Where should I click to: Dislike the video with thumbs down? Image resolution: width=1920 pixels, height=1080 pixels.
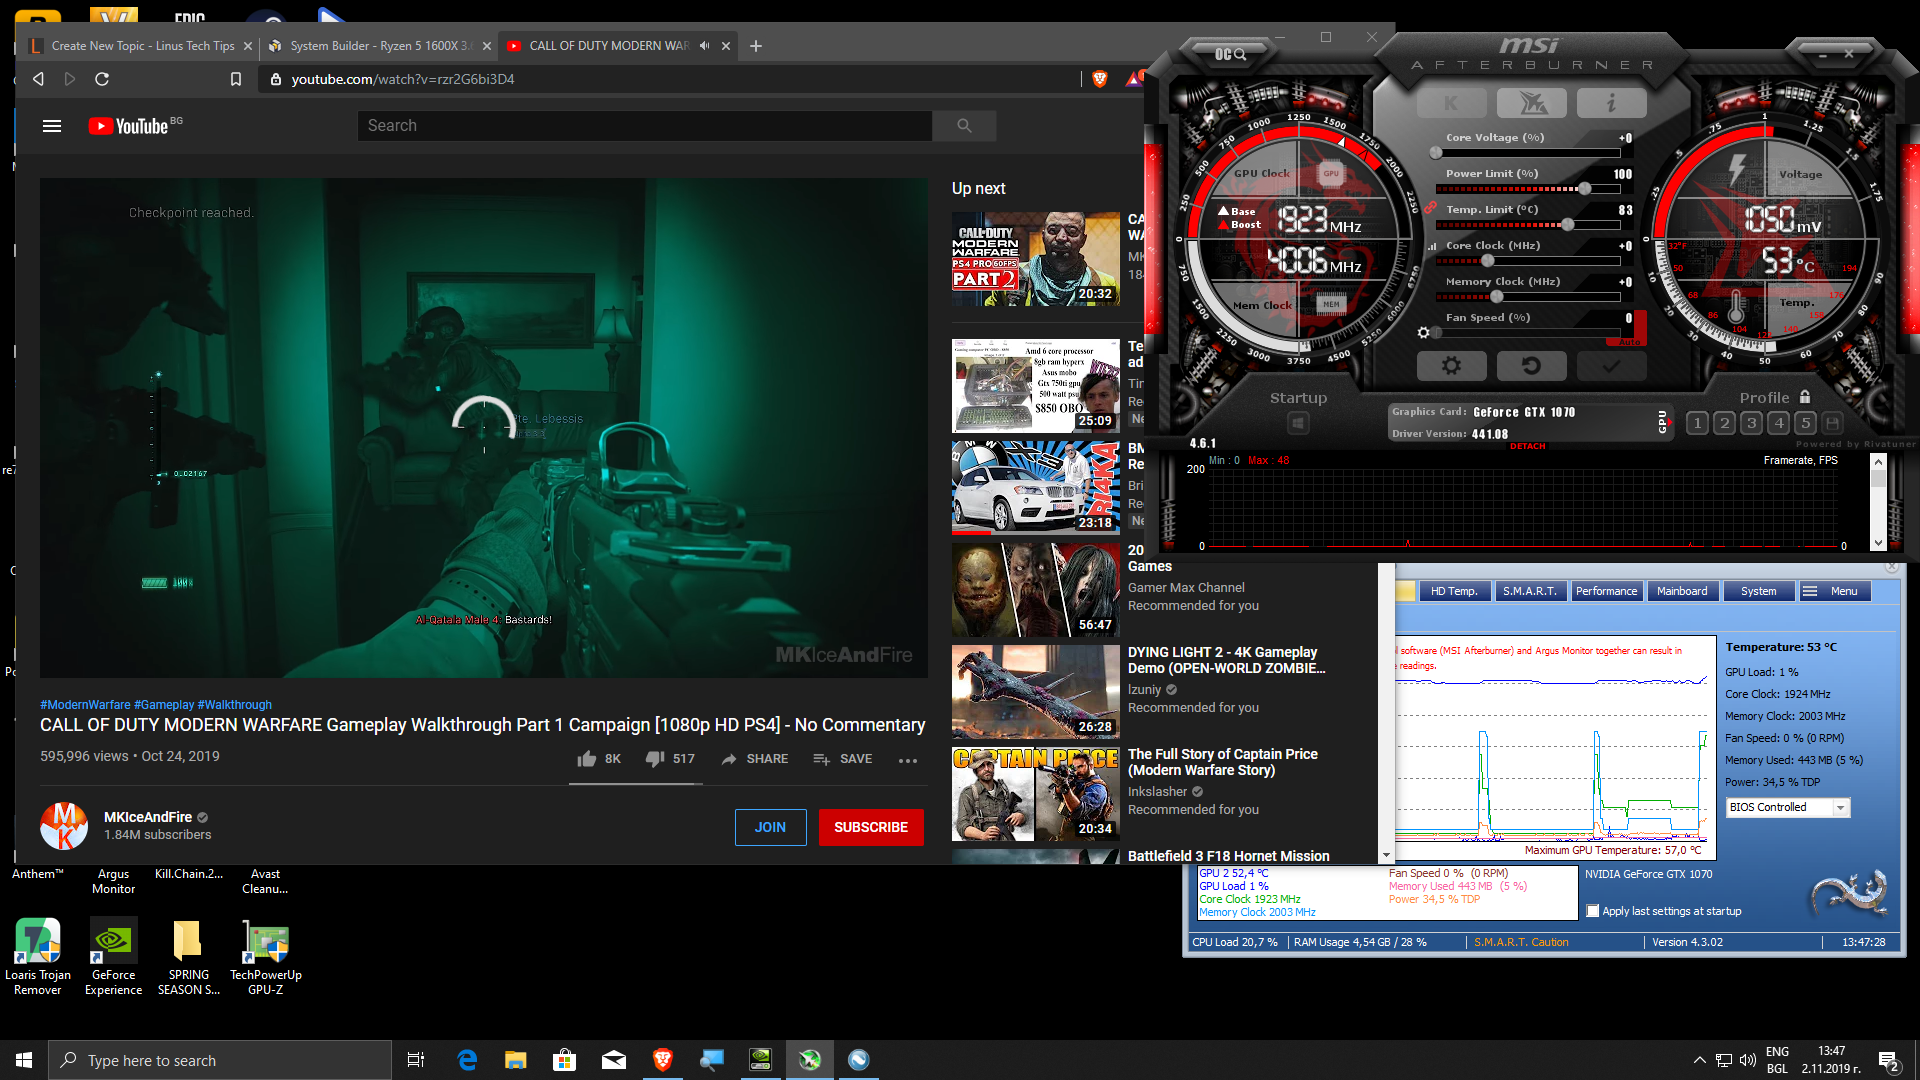point(655,759)
